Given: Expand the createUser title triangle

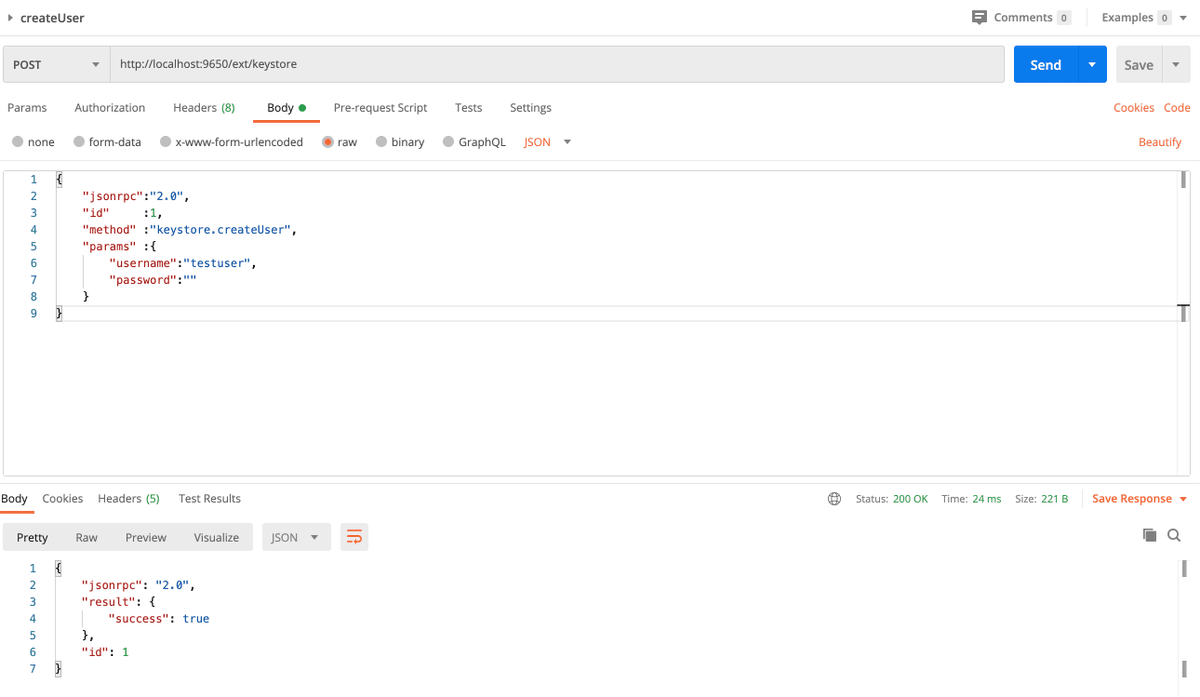Looking at the screenshot, I should click(10, 18).
